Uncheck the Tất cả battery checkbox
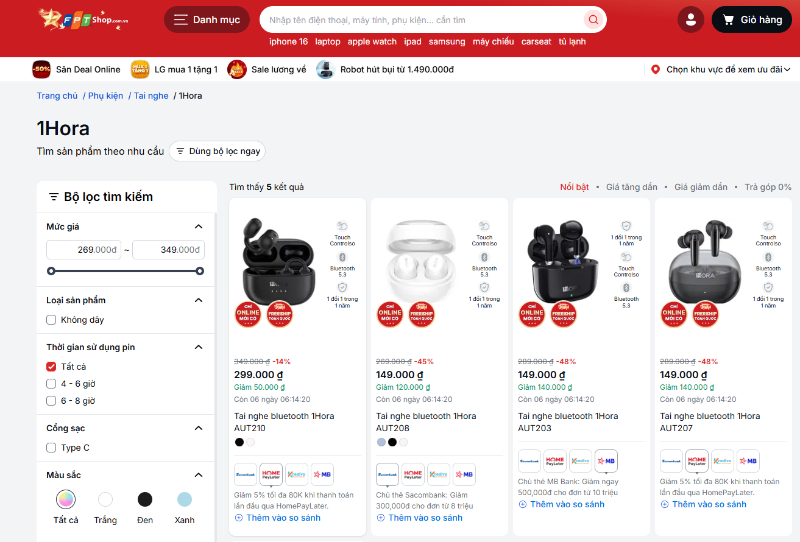This screenshot has height=542, width=800. [x=51, y=366]
